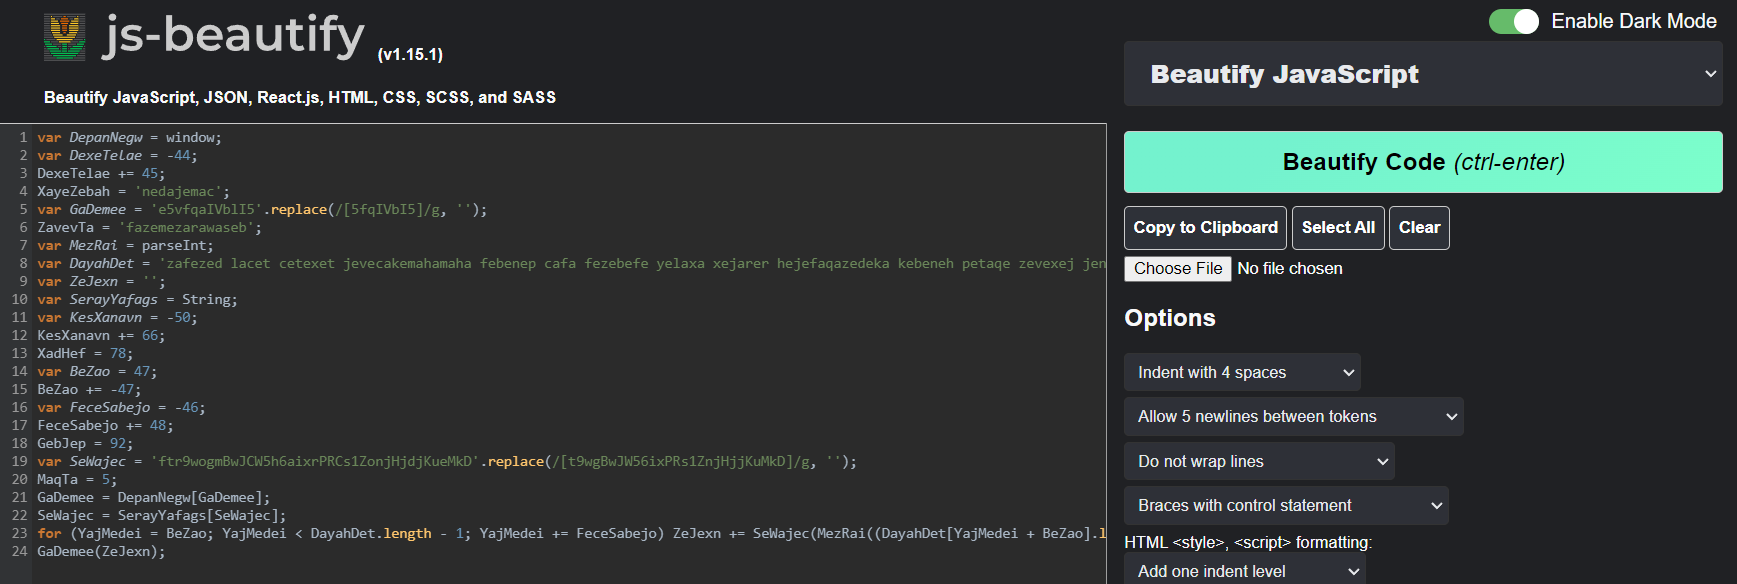Screen dimensions: 1737x584
Task: Click the Beautify Code button
Action: click(1423, 162)
